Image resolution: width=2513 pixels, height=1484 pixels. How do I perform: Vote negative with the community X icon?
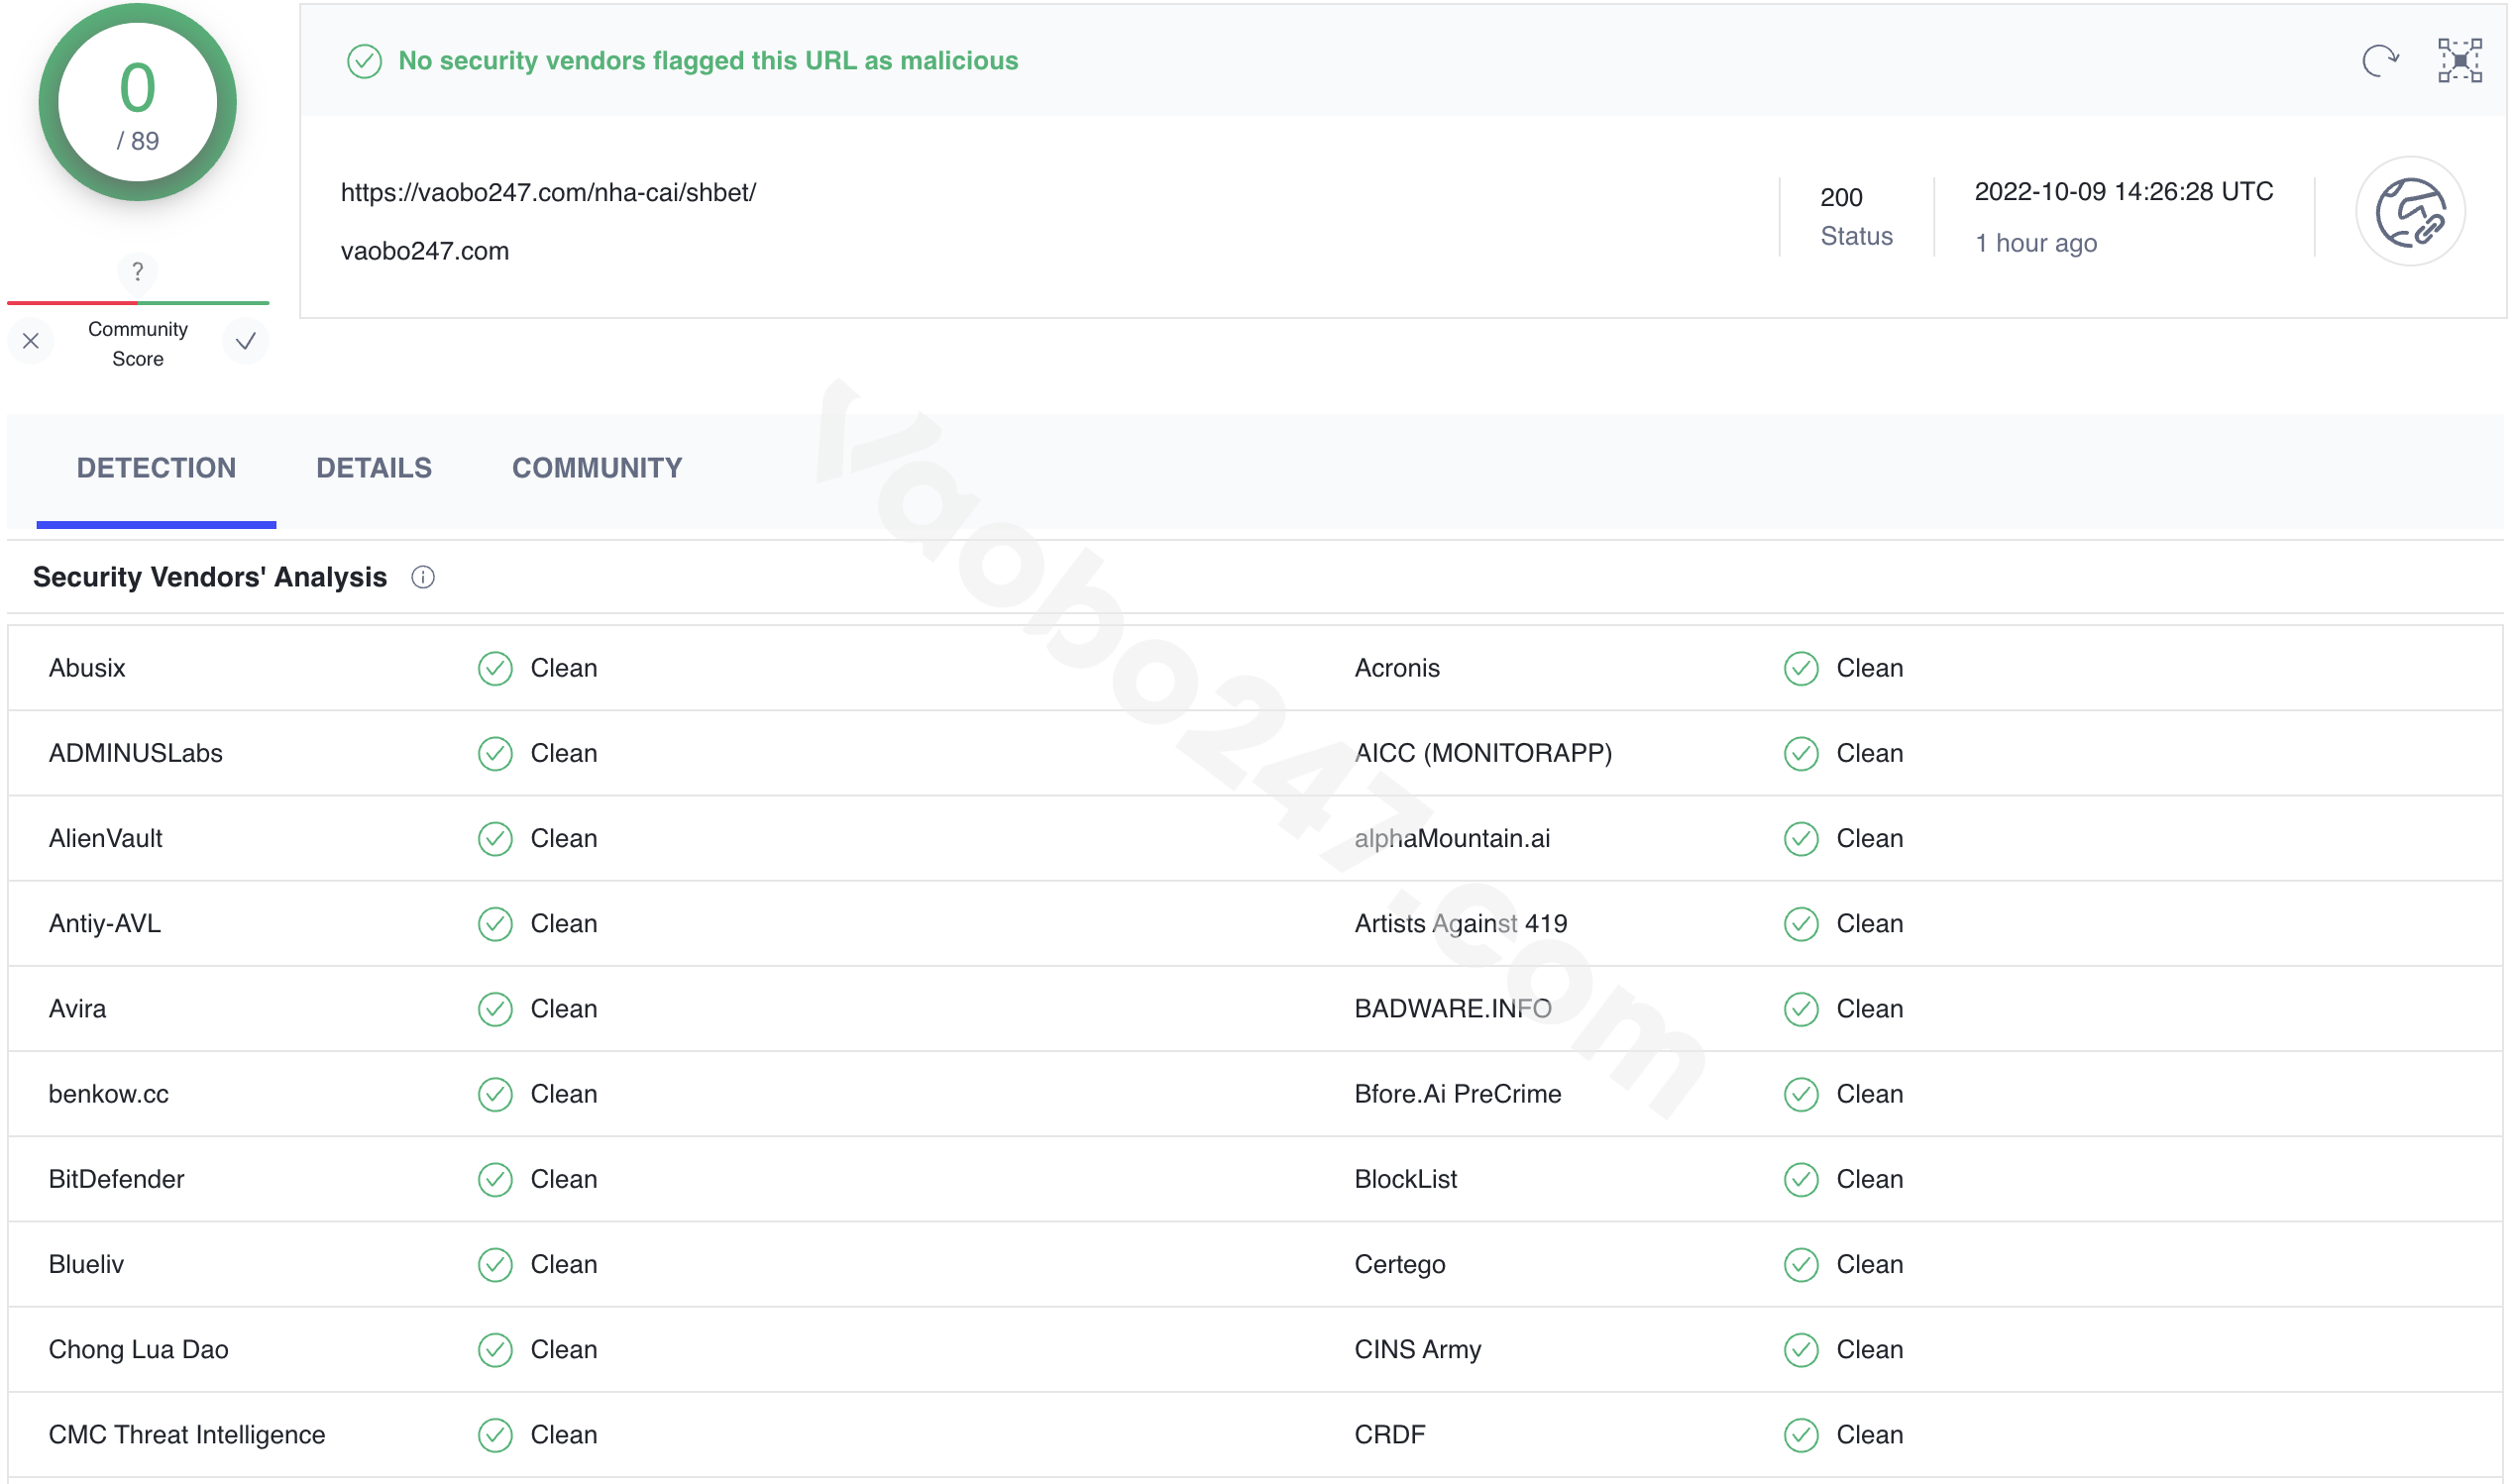(x=31, y=341)
